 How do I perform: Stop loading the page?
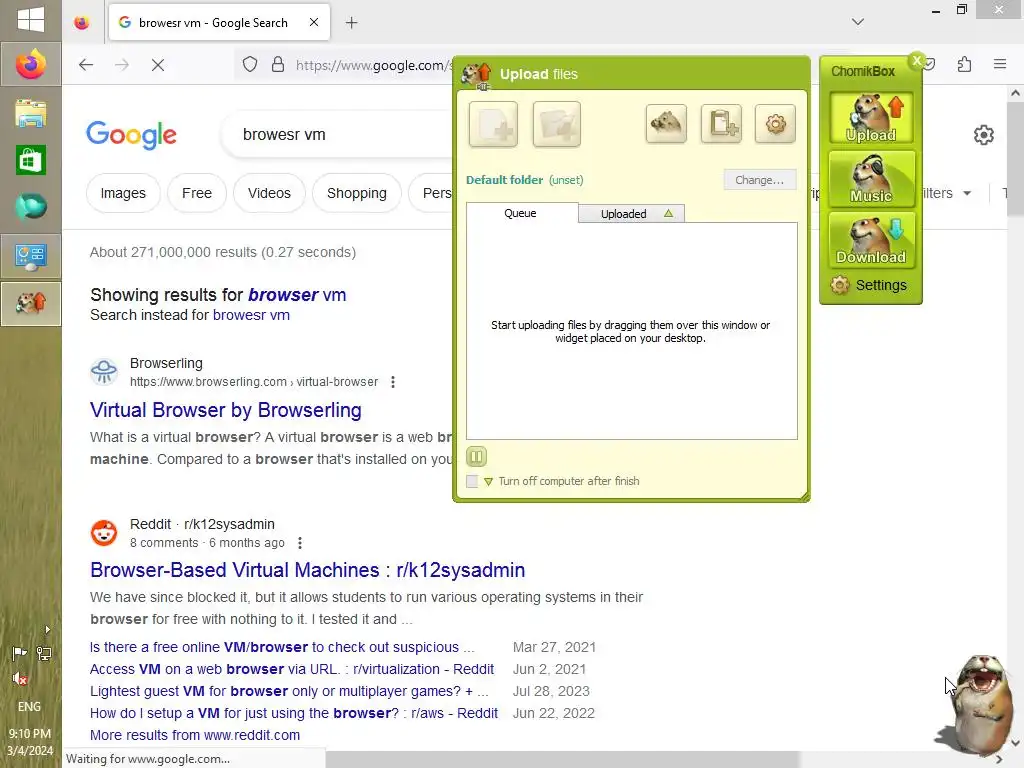point(157,65)
